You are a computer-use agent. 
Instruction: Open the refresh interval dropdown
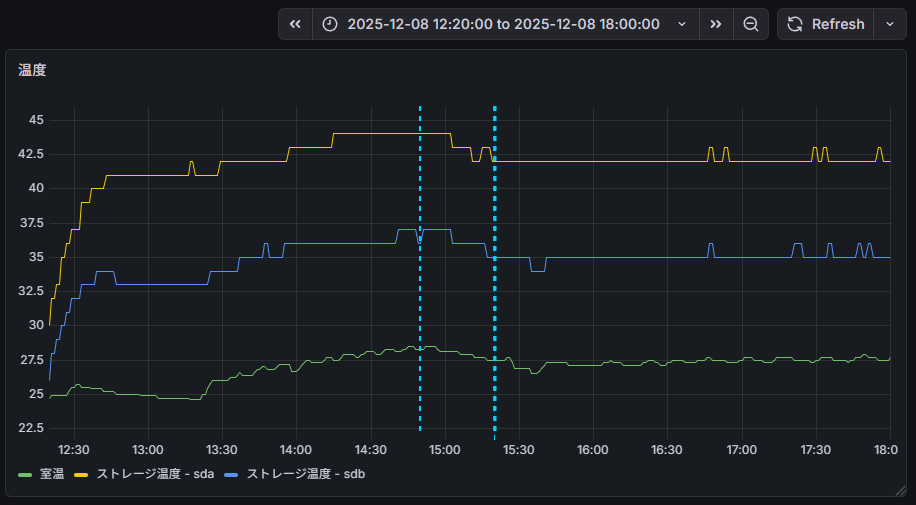(x=890, y=24)
